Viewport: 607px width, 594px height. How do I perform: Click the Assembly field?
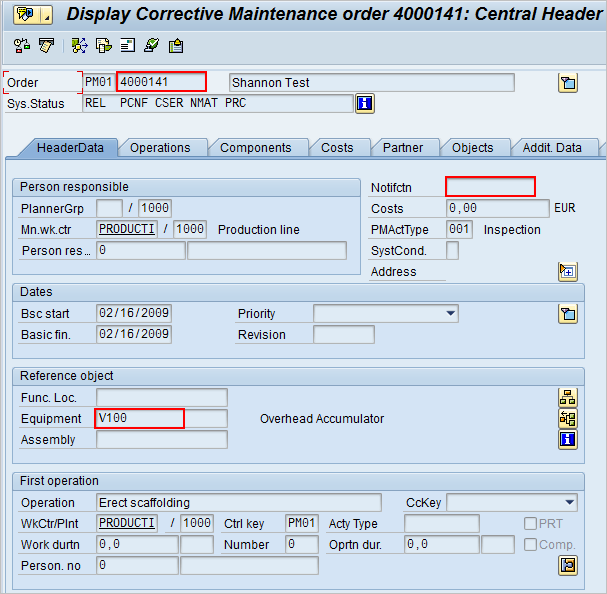(162, 439)
